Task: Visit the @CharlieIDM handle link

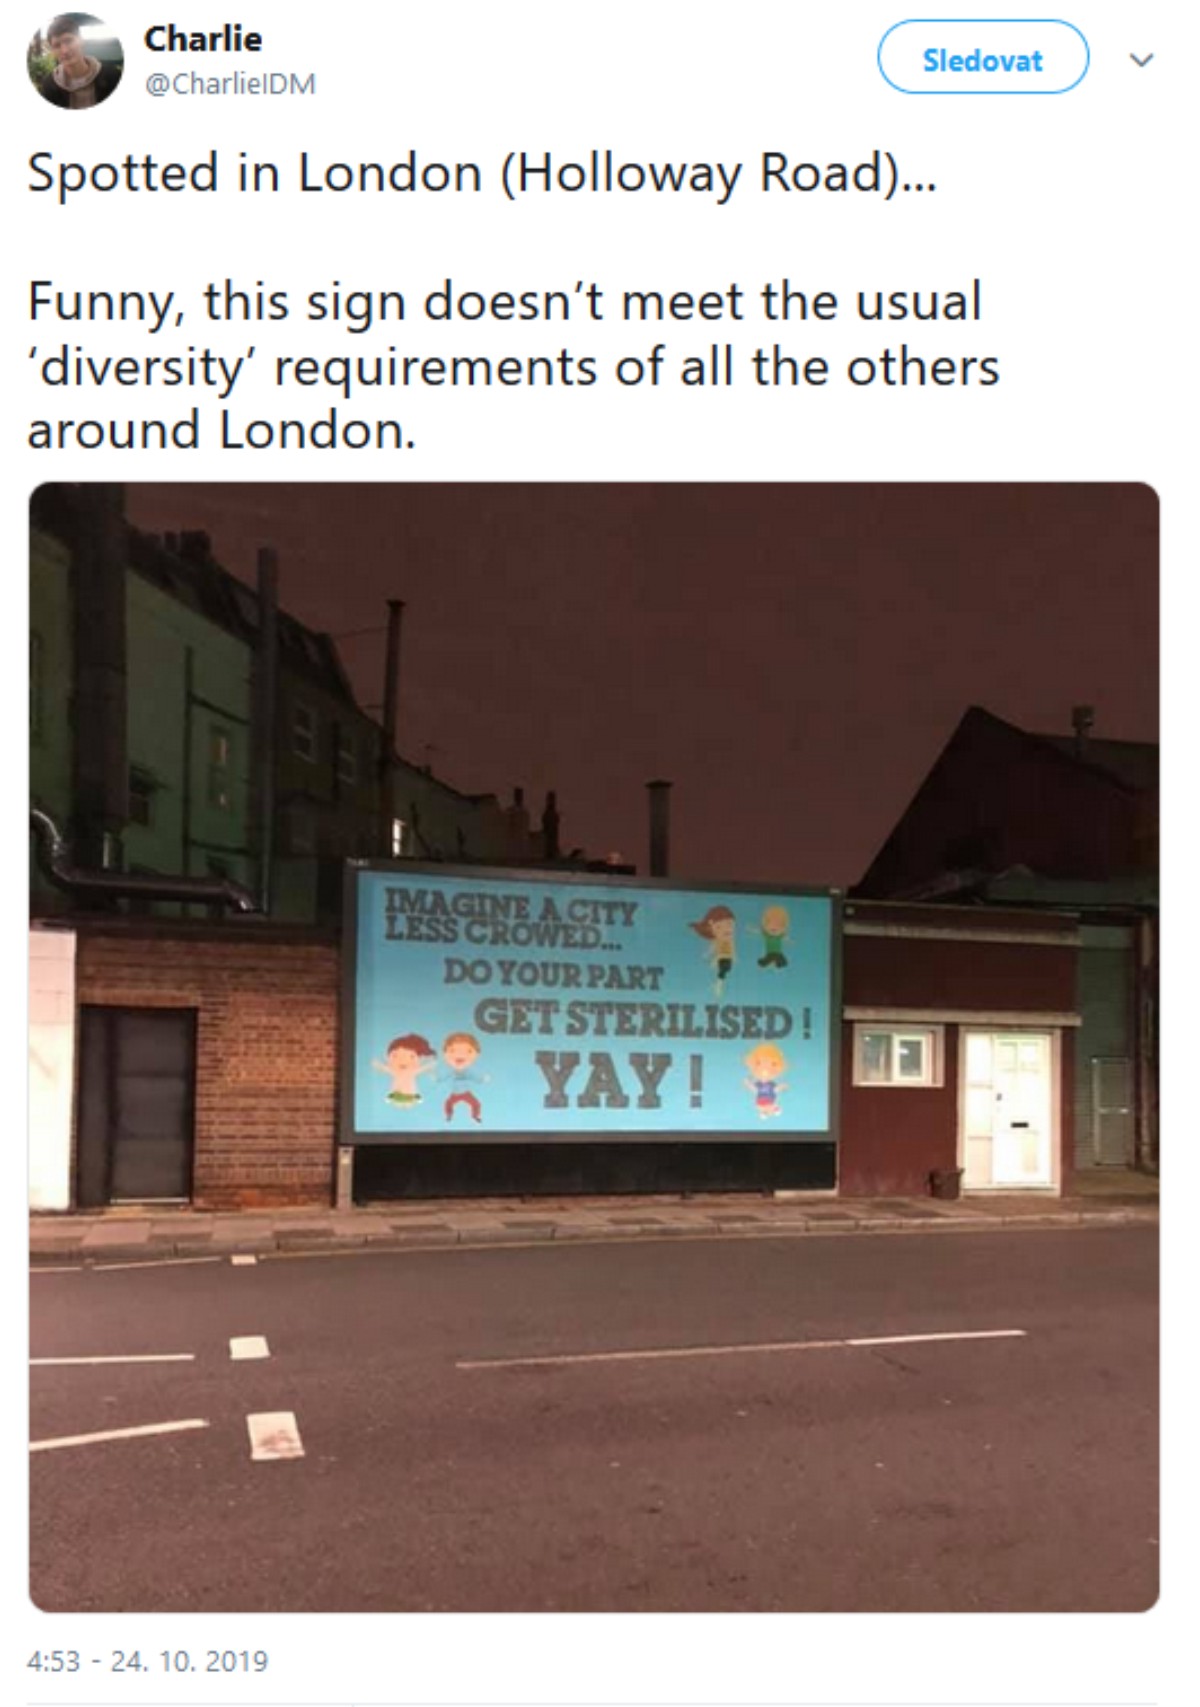Action: 230,84
